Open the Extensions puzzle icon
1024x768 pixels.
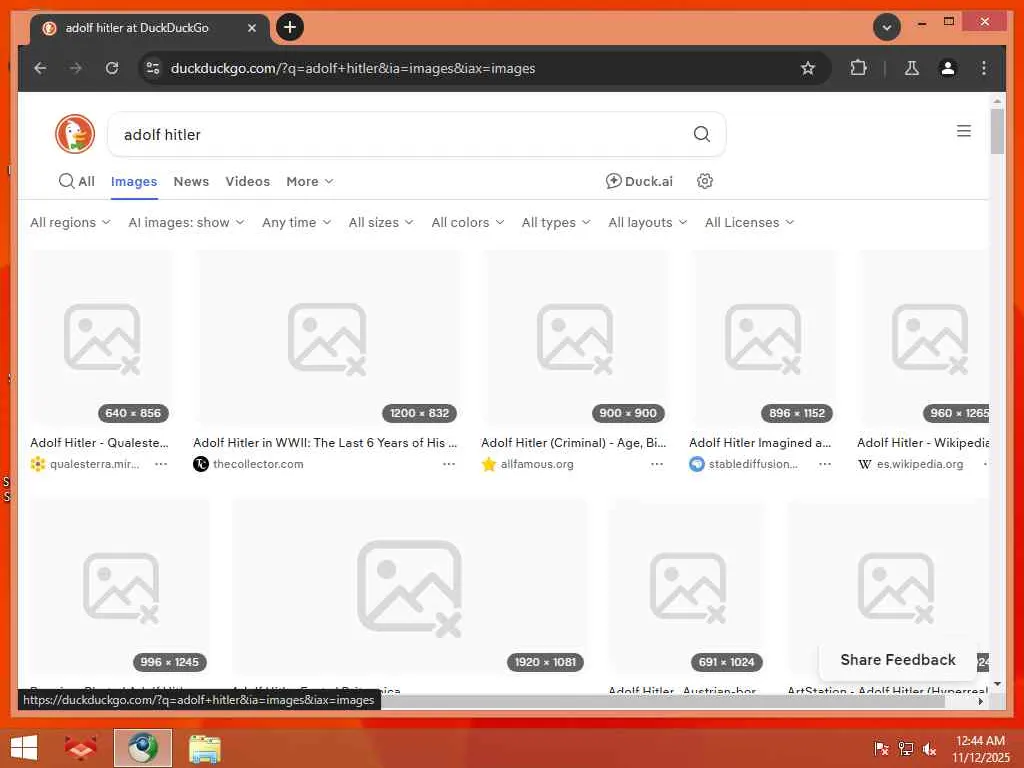coord(858,68)
